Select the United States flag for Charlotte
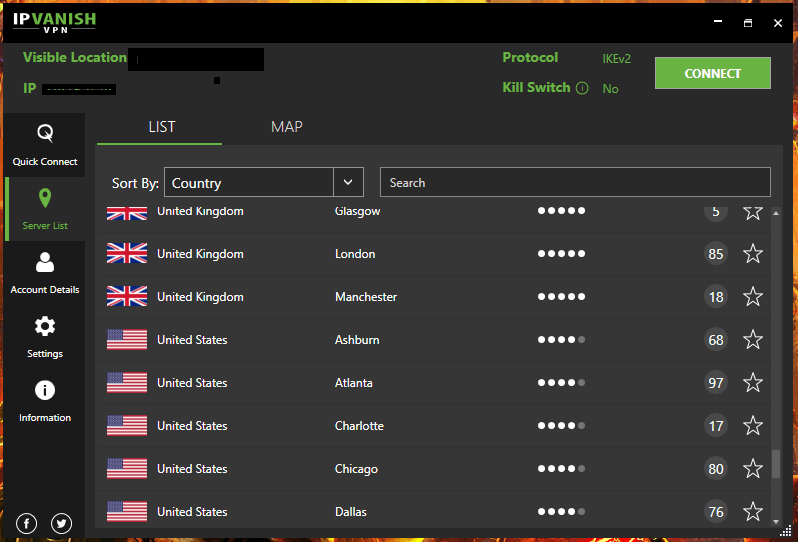The image size is (798, 542). [127, 425]
